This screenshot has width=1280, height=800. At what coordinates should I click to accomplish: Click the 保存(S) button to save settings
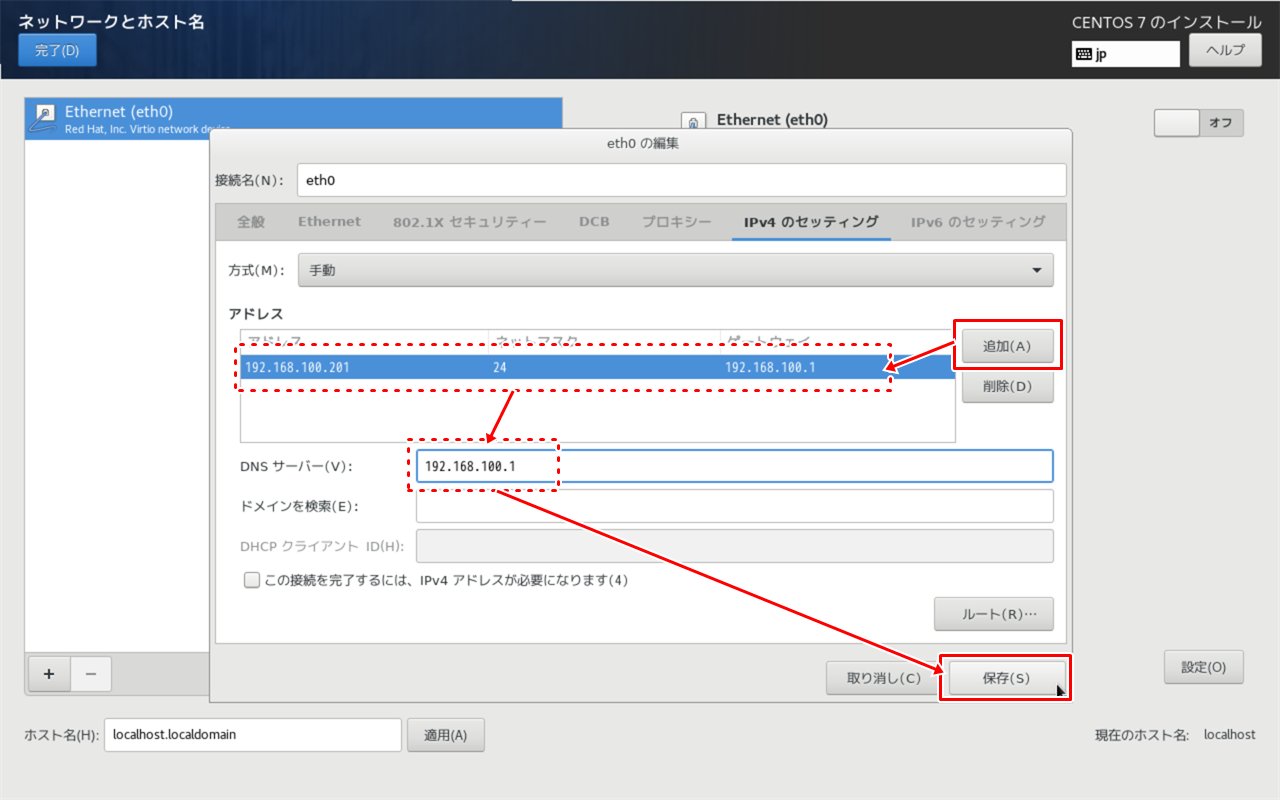click(1005, 678)
